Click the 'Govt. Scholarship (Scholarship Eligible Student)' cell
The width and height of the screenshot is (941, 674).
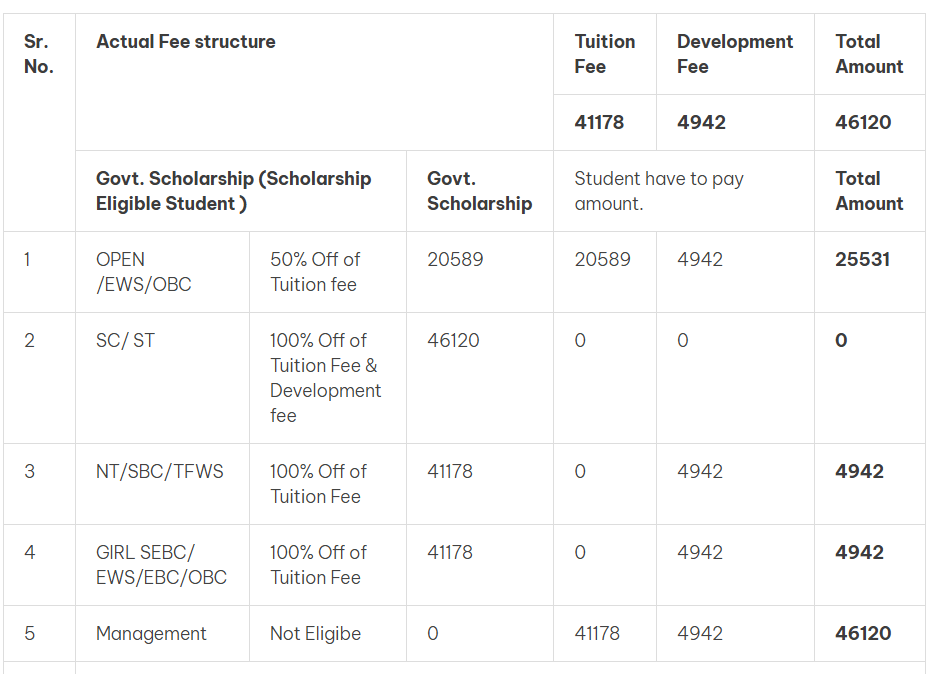coord(233,191)
